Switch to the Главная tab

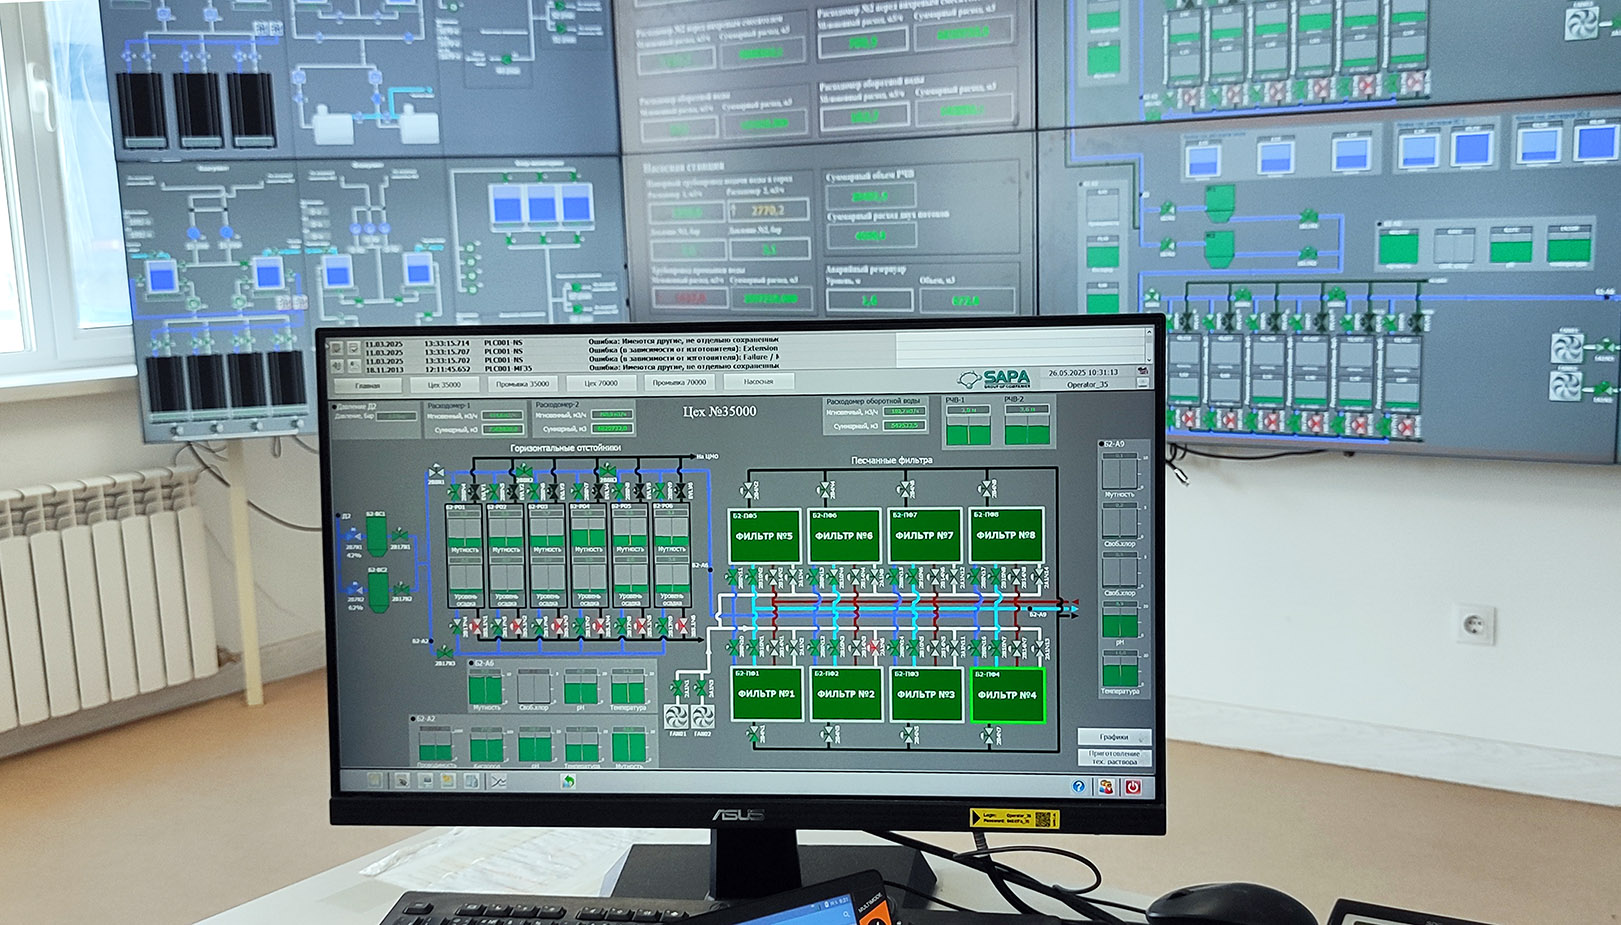click(367, 384)
